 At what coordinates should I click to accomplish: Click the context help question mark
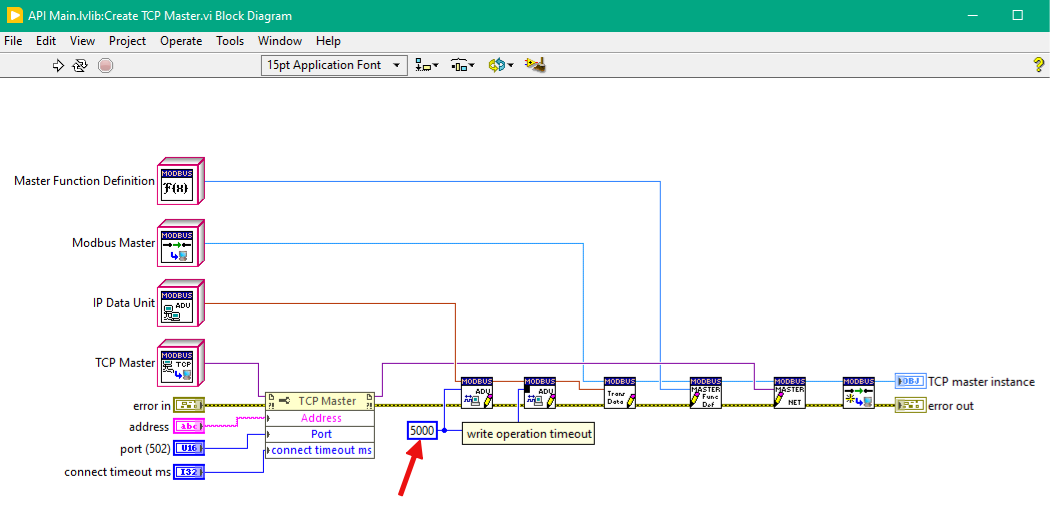1039,65
